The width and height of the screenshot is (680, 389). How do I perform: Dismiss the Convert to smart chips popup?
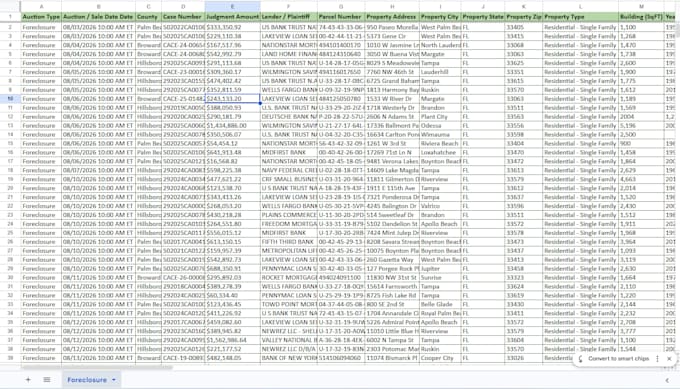[669, 359]
